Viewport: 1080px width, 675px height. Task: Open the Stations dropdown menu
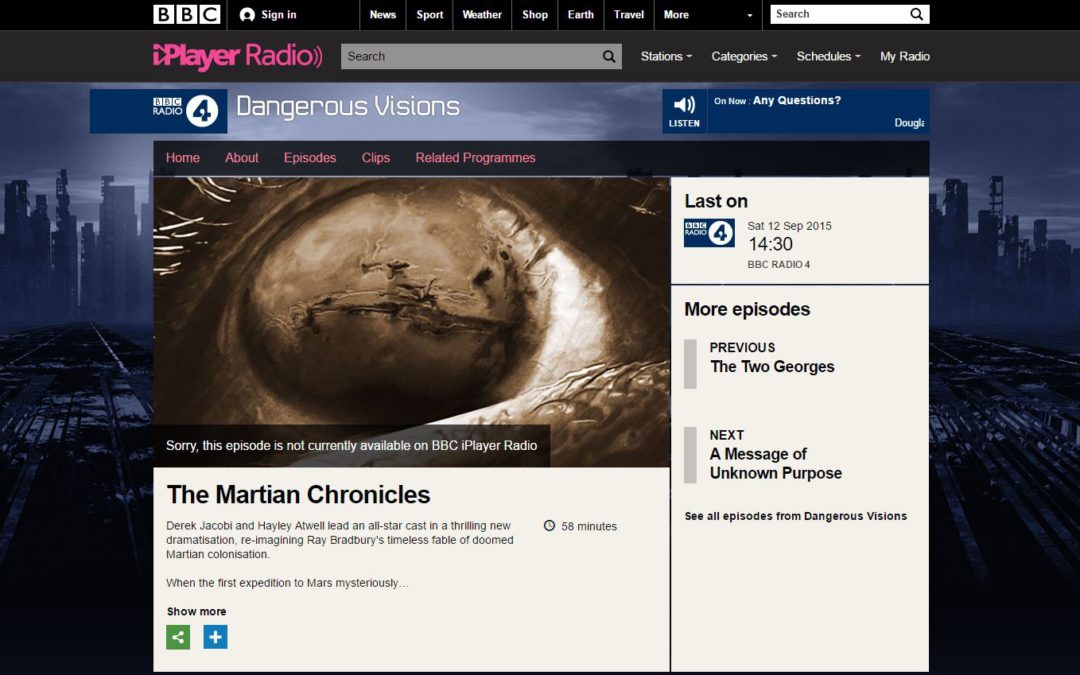pyautogui.click(x=666, y=56)
